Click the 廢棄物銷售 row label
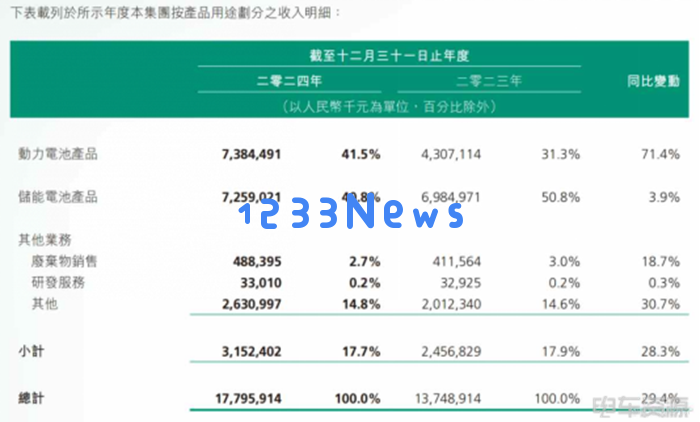Image resolution: width=700 pixels, height=422 pixels. tap(64, 261)
